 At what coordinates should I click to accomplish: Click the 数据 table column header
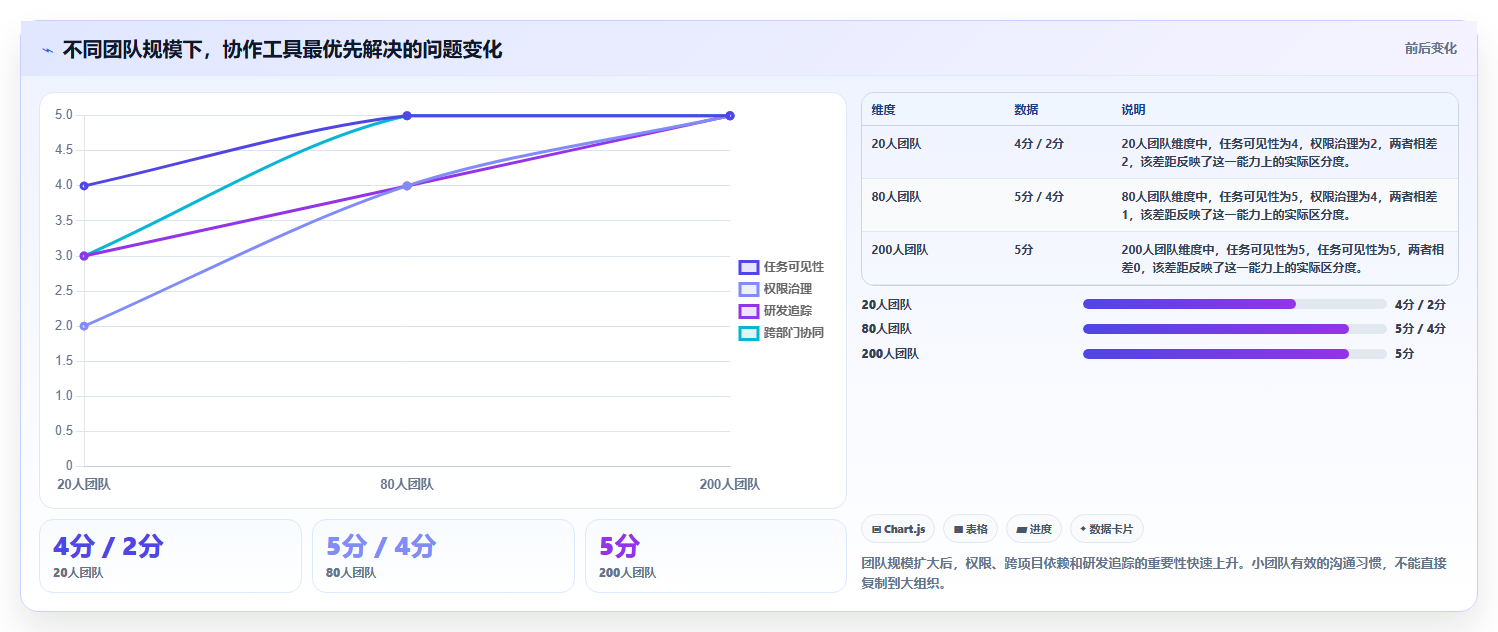tap(1026, 110)
